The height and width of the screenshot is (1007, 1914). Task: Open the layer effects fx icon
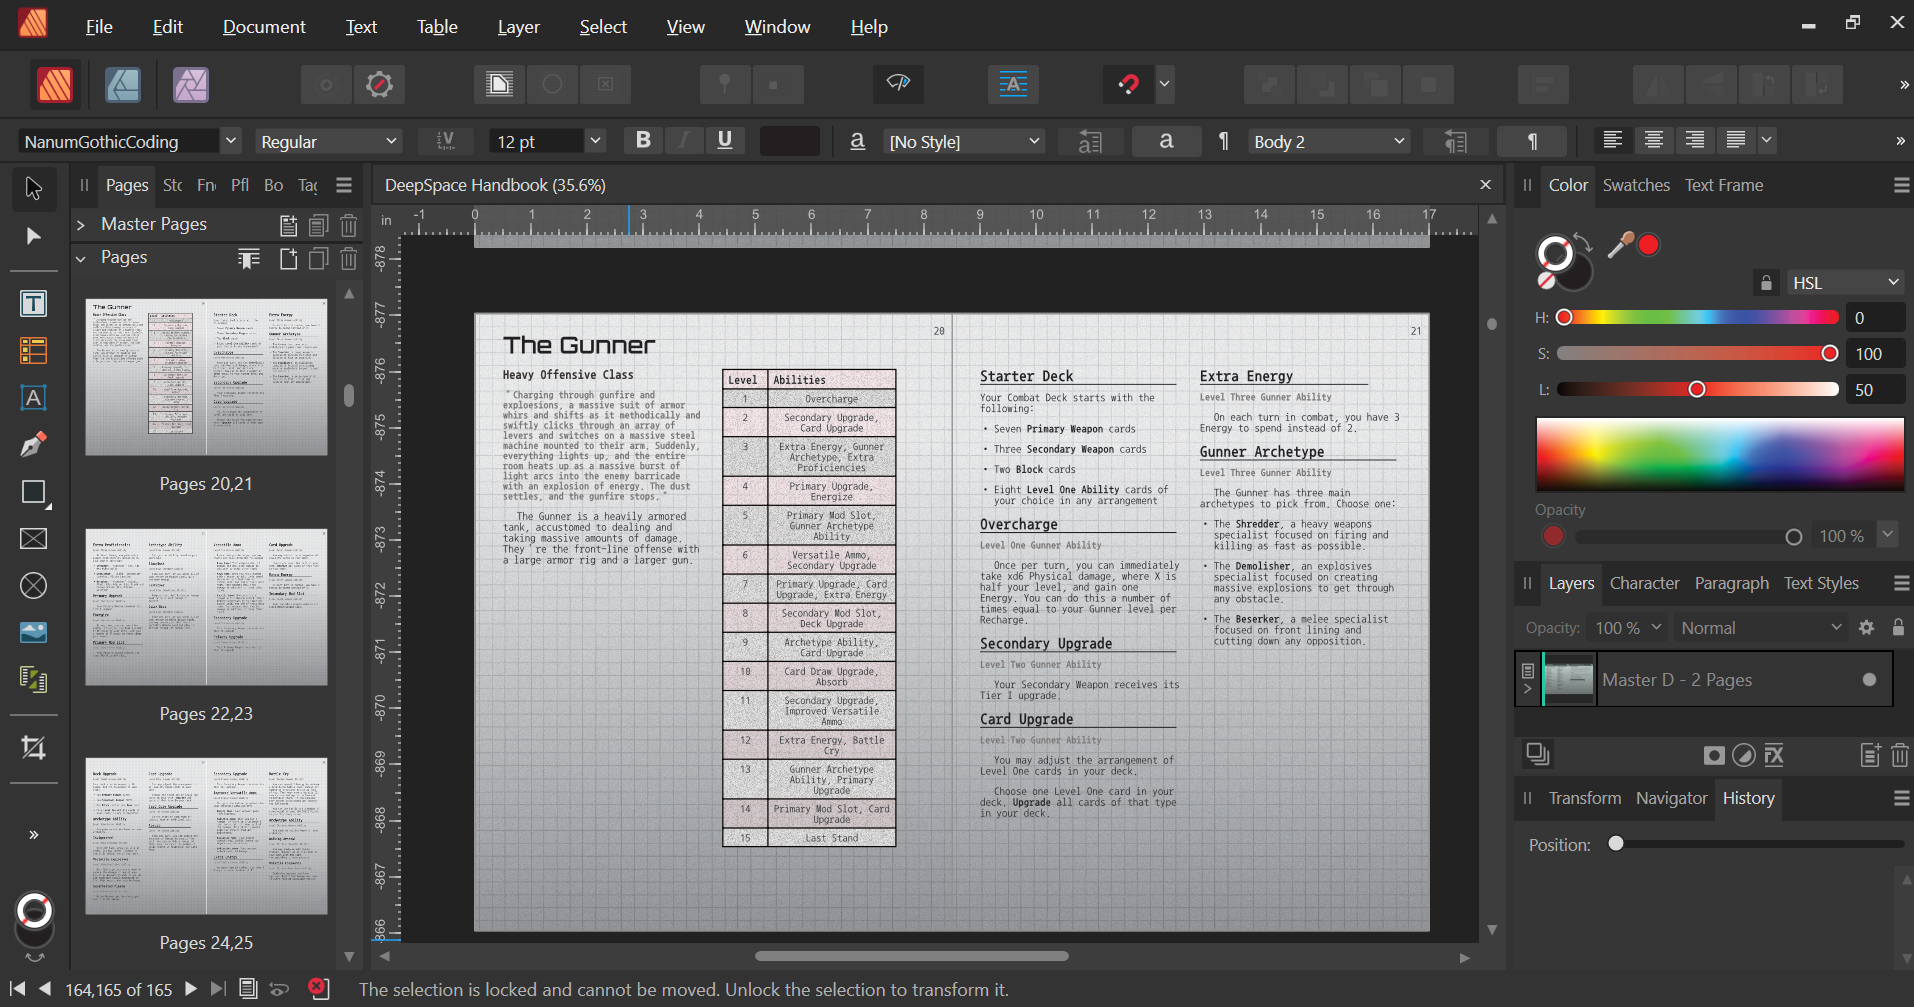tap(1774, 756)
